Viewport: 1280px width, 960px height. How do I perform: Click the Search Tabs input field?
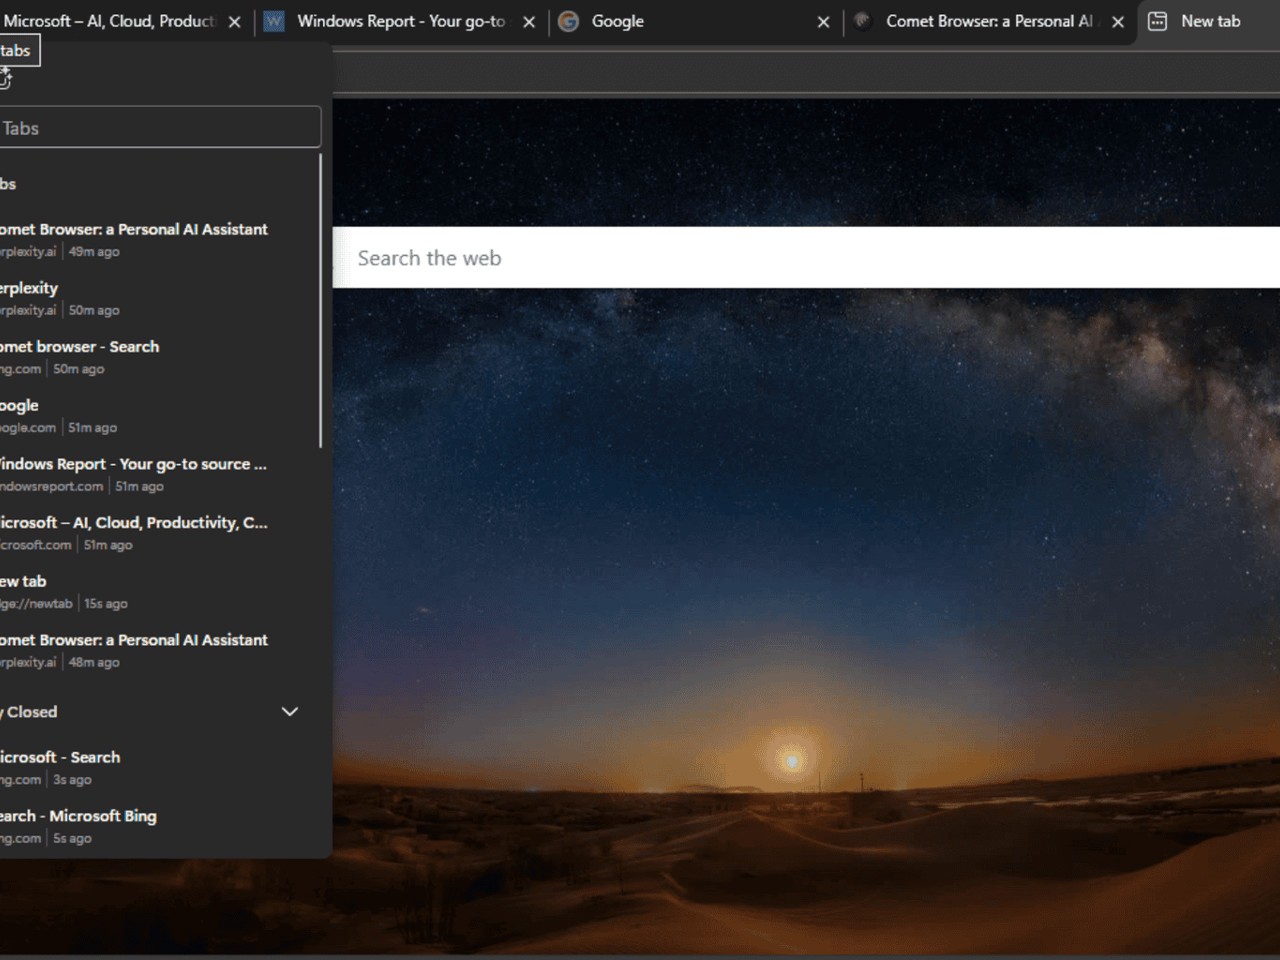[160, 128]
